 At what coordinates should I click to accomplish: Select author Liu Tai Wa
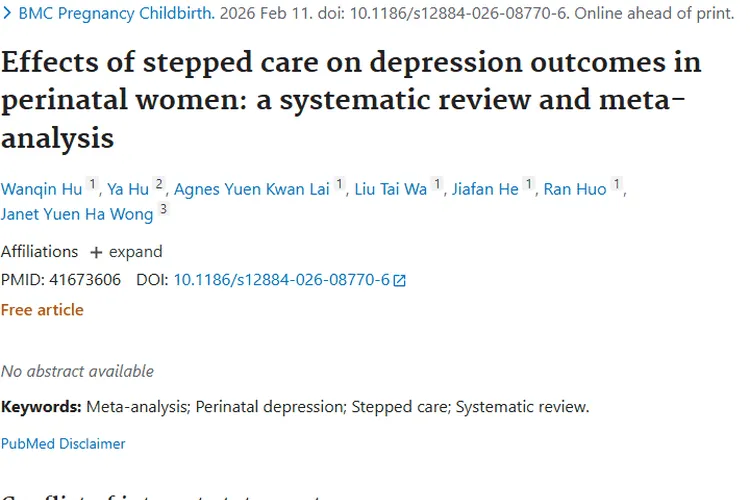tap(390, 190)
